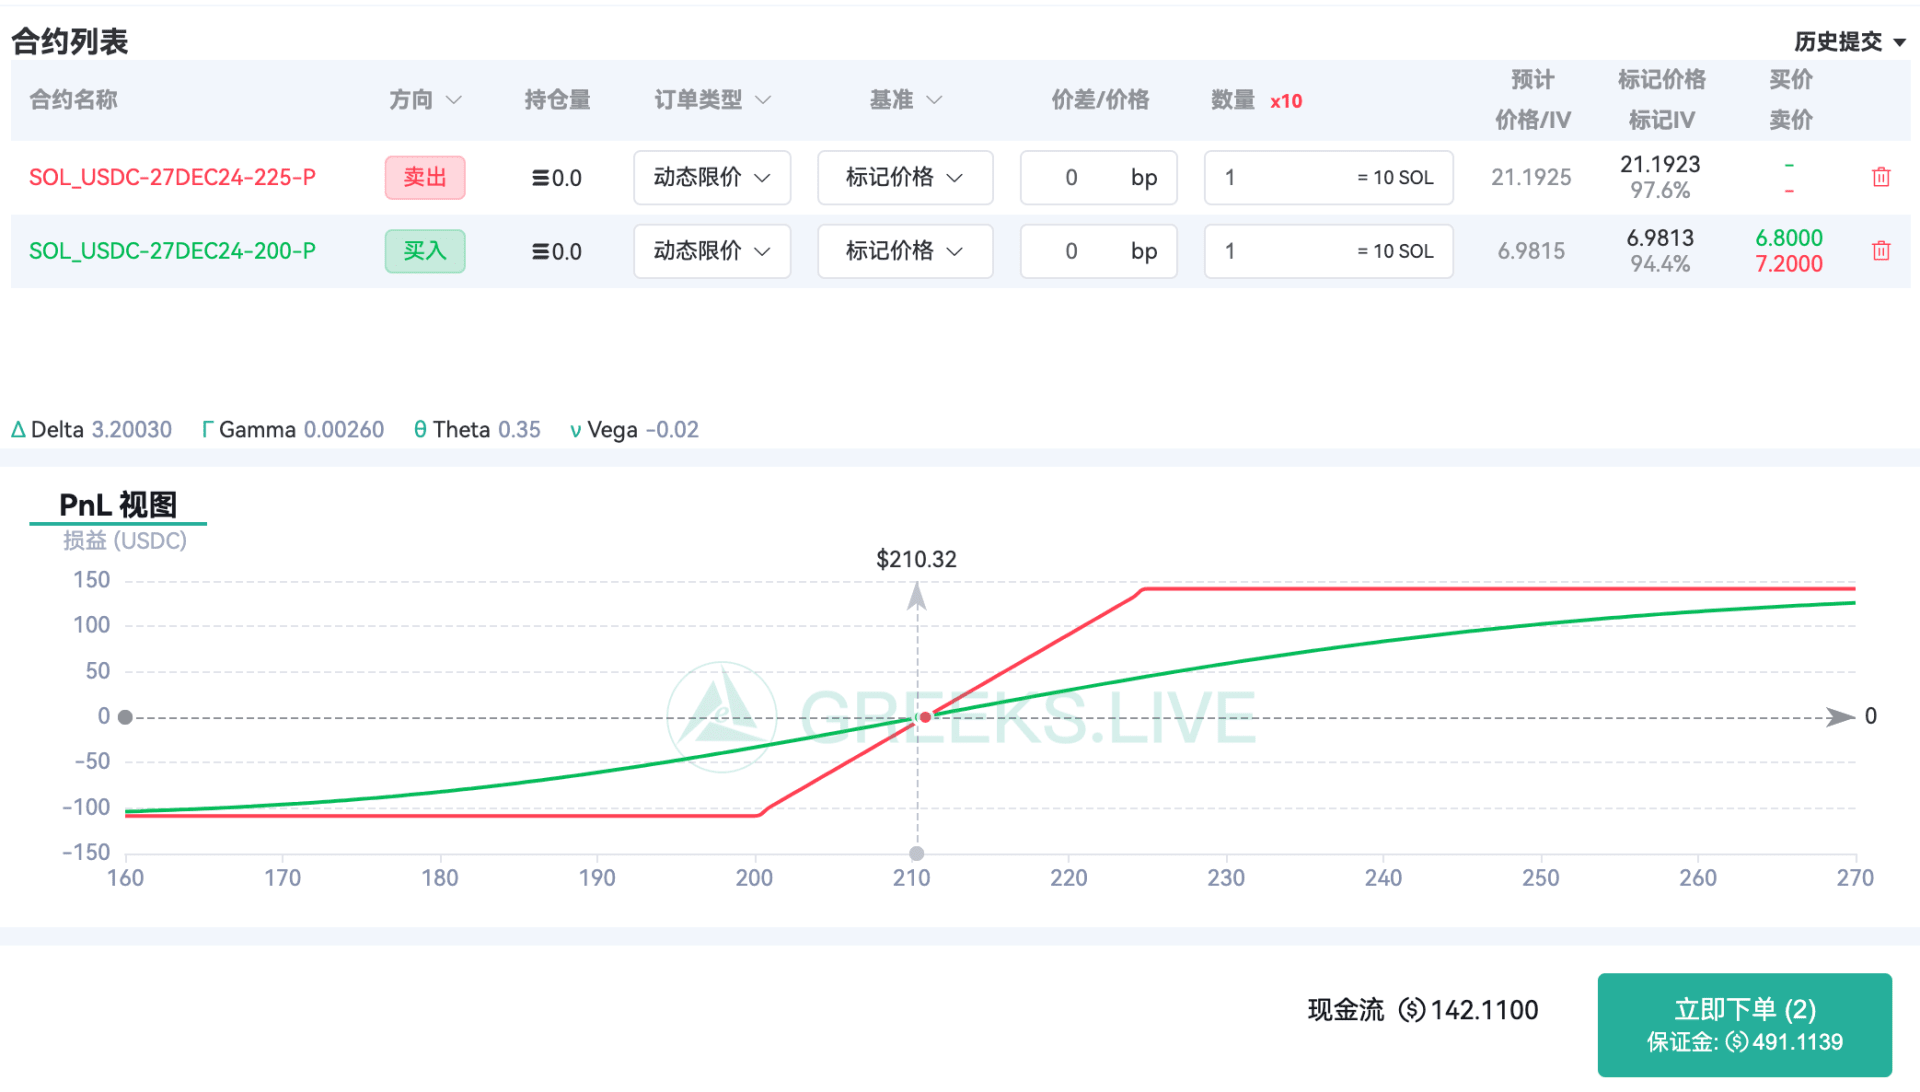Click the Delta 3.20030 value

131,430
